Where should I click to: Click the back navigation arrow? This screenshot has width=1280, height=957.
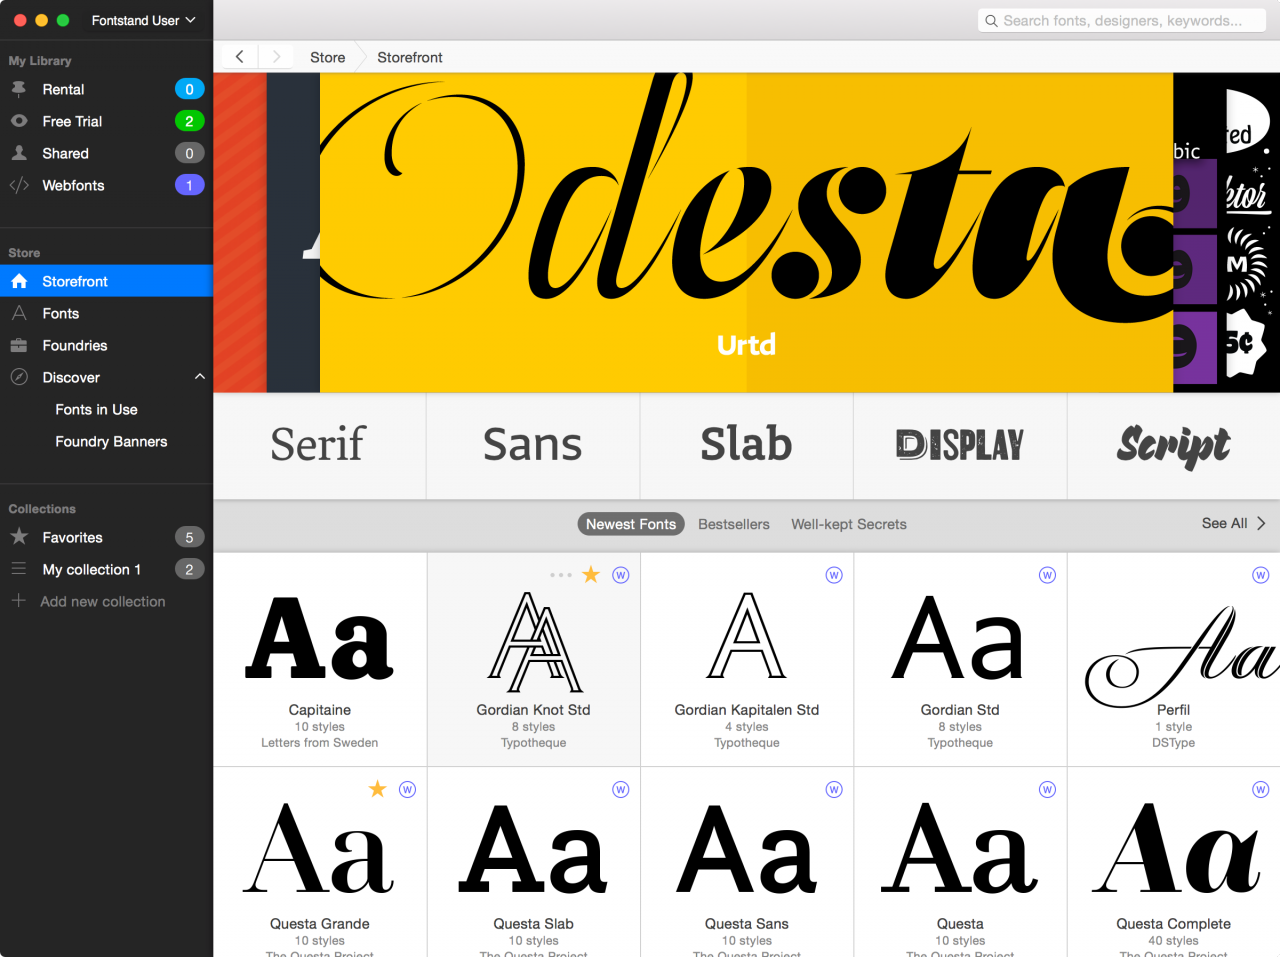(x=239, y=57)
